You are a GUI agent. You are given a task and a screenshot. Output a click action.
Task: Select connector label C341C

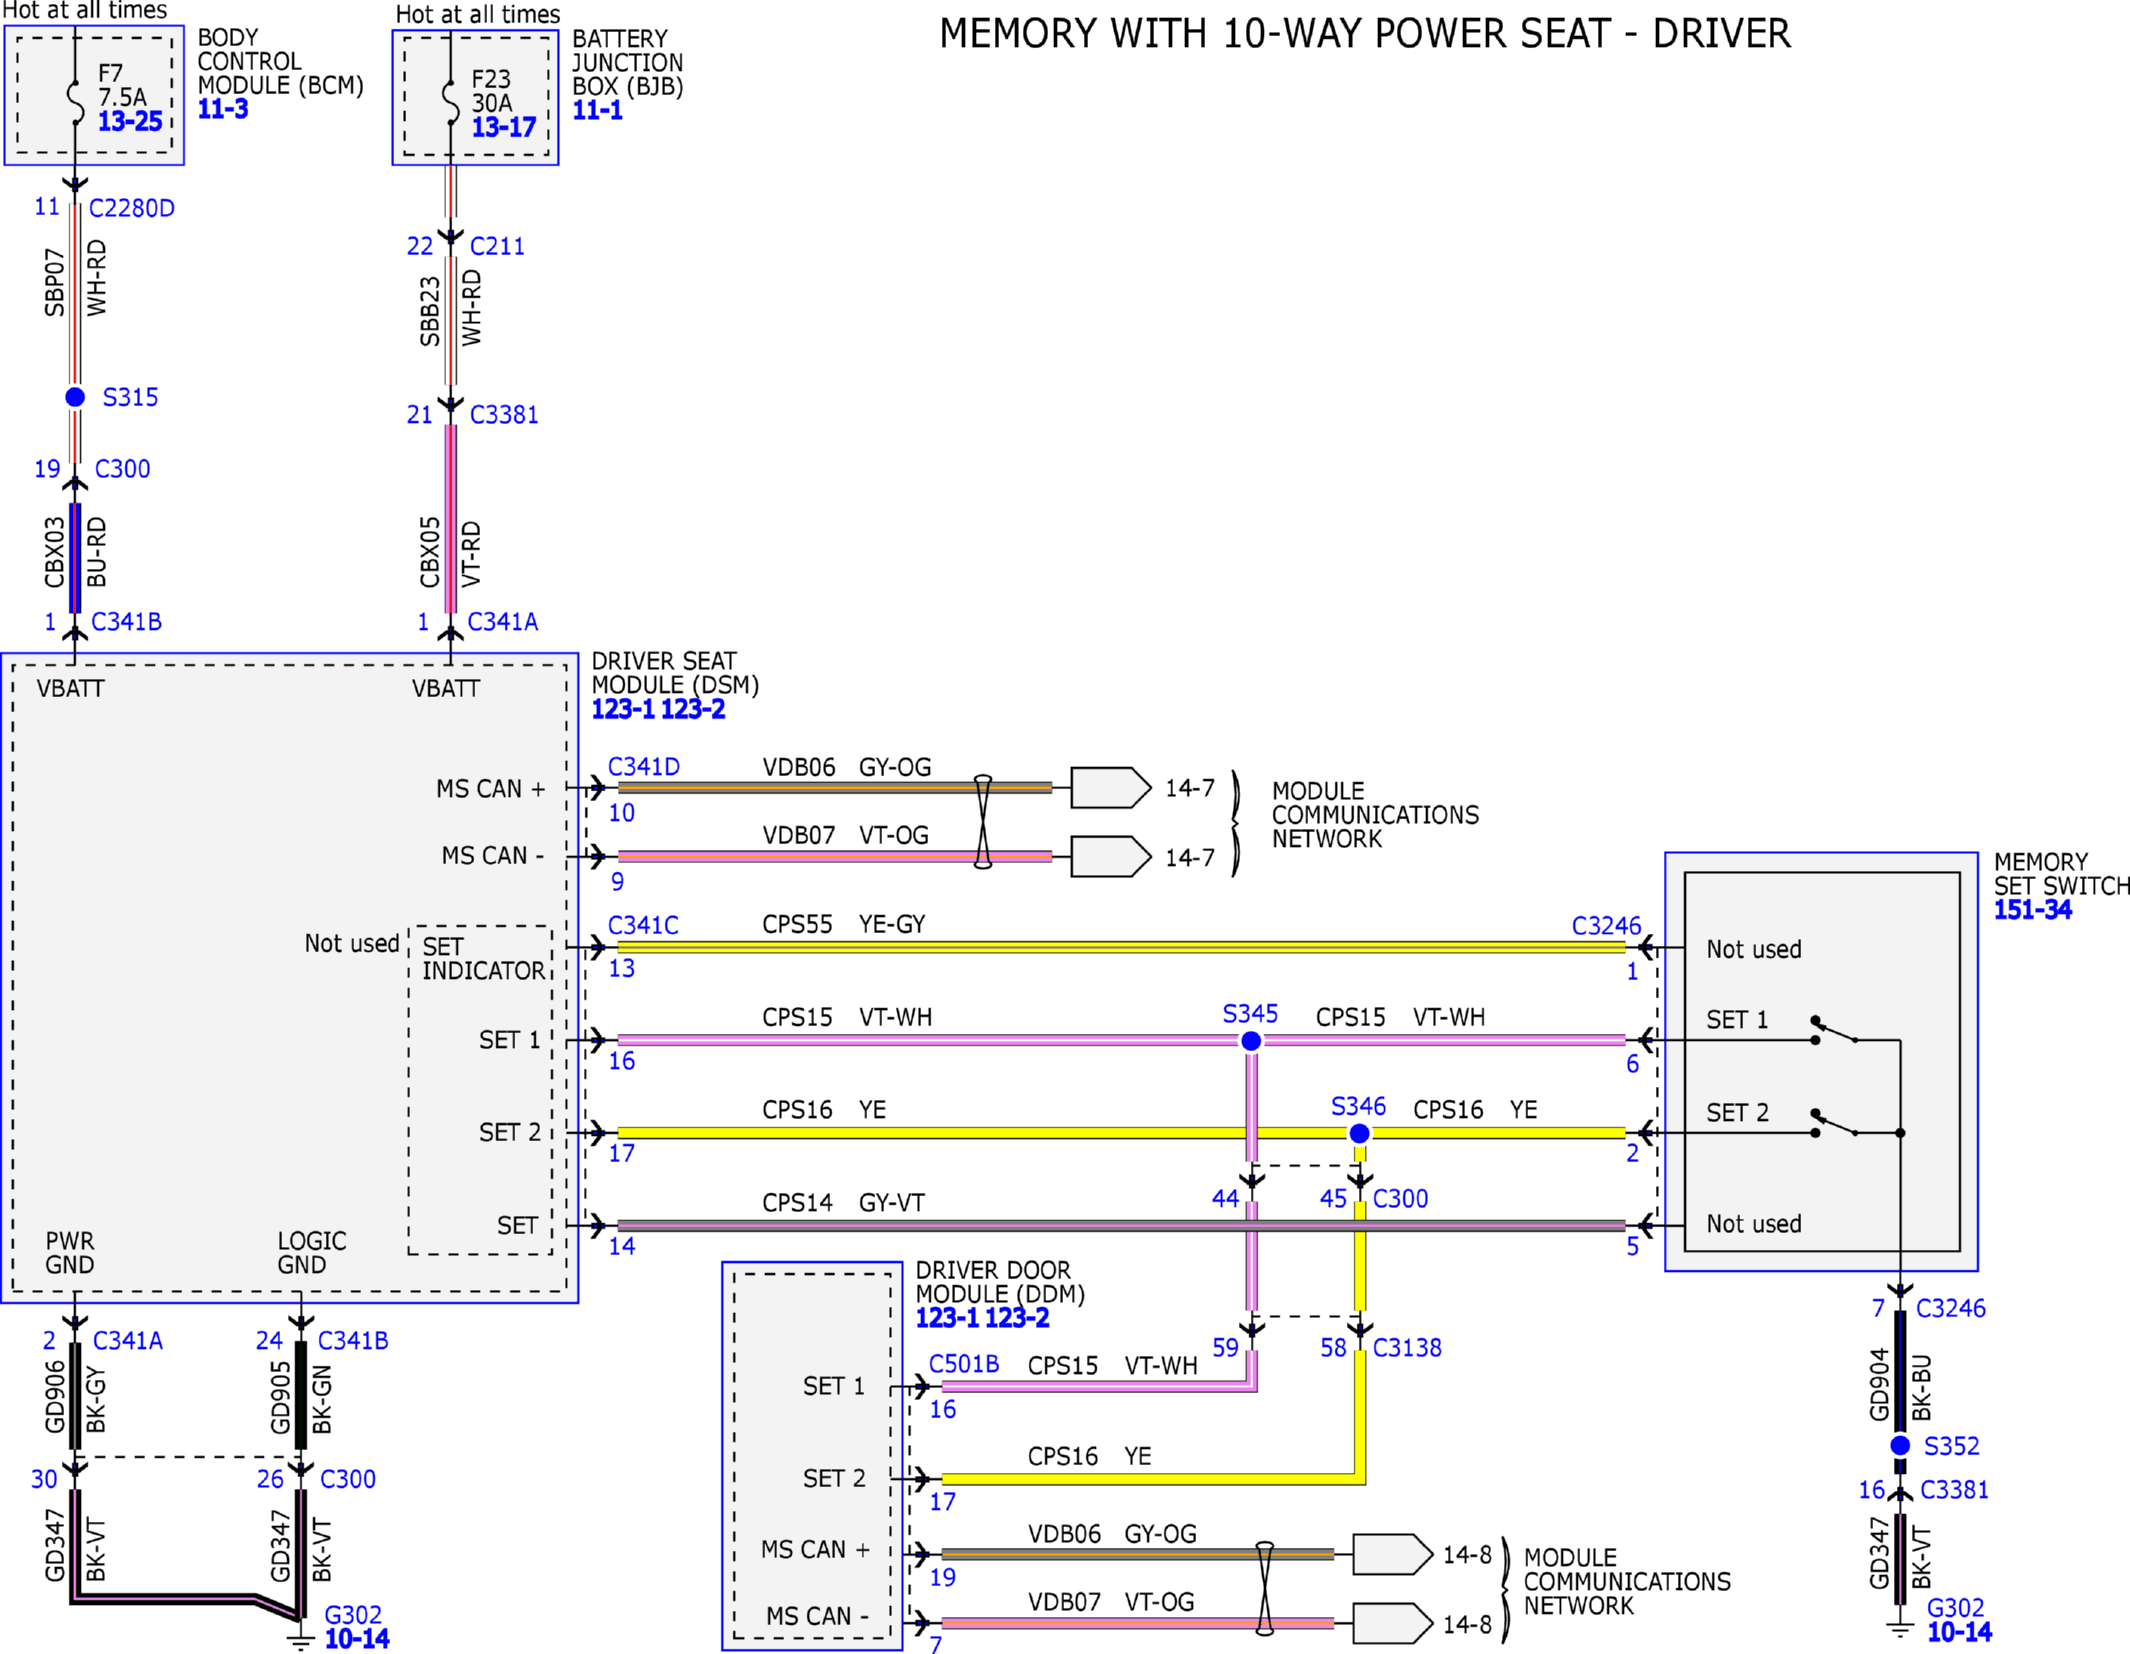[643, 925]
